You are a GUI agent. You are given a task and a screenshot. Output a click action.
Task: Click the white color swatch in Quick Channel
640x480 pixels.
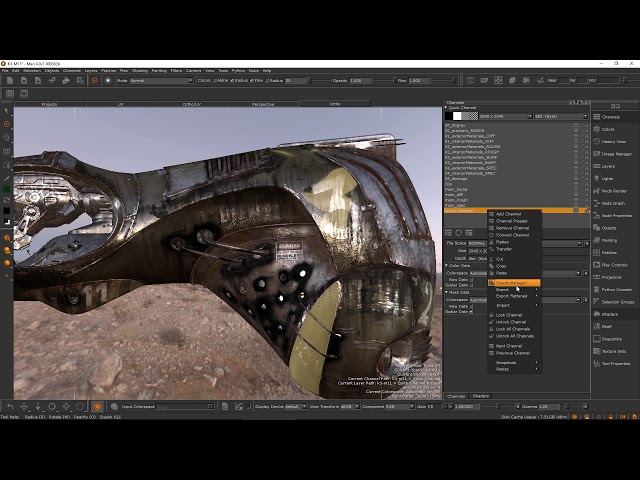457,116
